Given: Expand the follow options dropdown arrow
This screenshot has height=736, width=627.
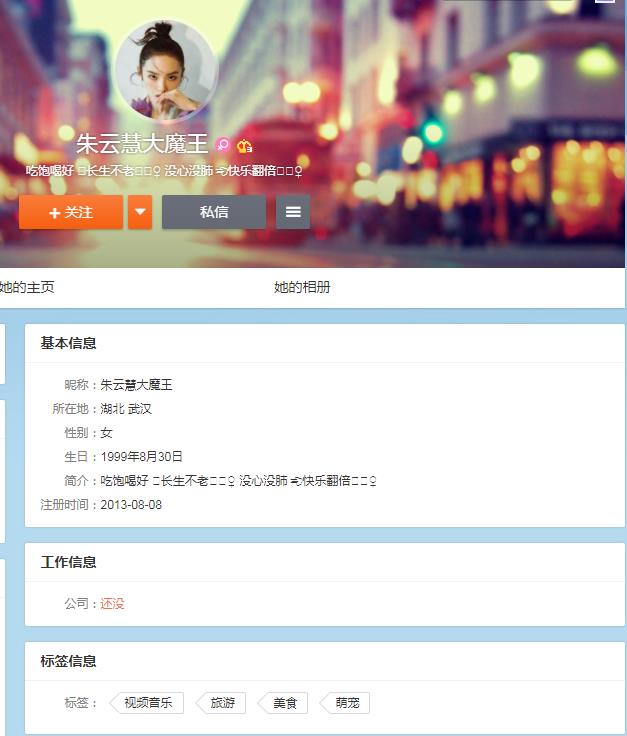Looking at the screenshot, I should click(140, 212).
